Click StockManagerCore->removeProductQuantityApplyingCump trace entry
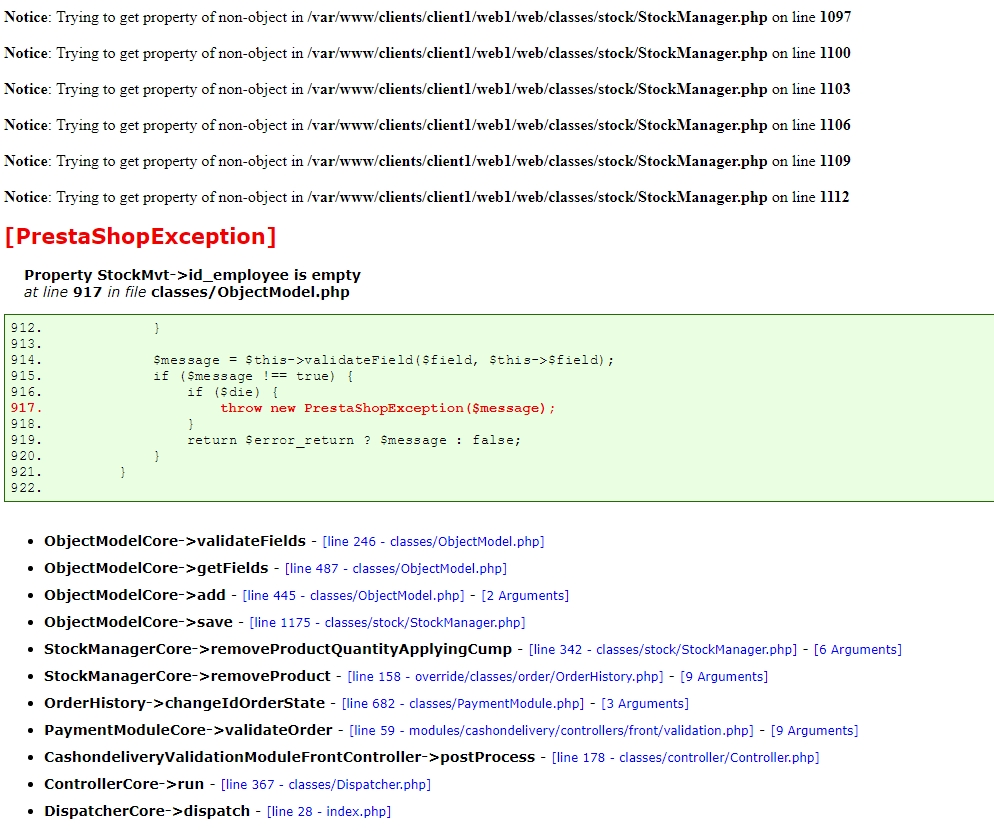Viewport: 994px width, 831px height. click(278, 650)
